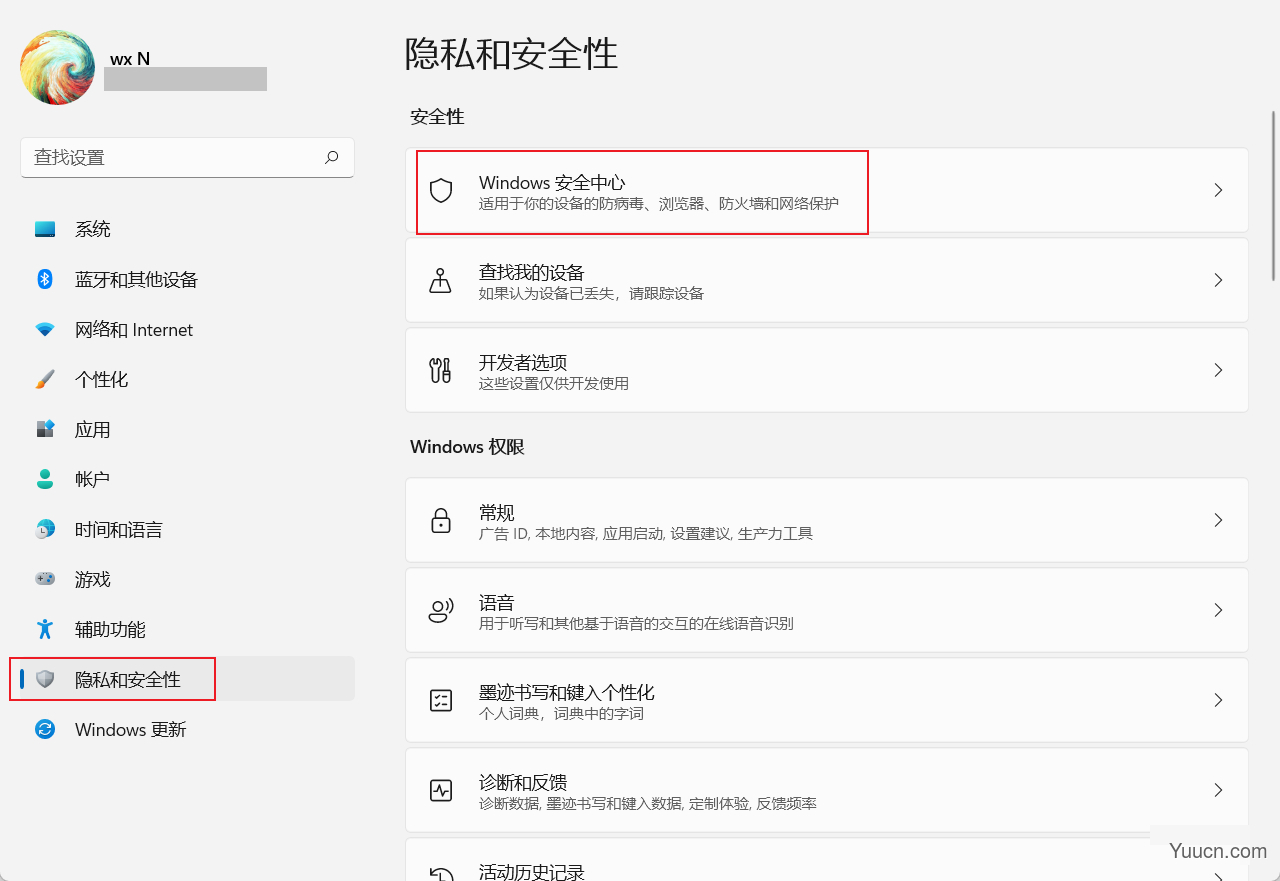Click the Privacy shield icon in sidebar

45,679
